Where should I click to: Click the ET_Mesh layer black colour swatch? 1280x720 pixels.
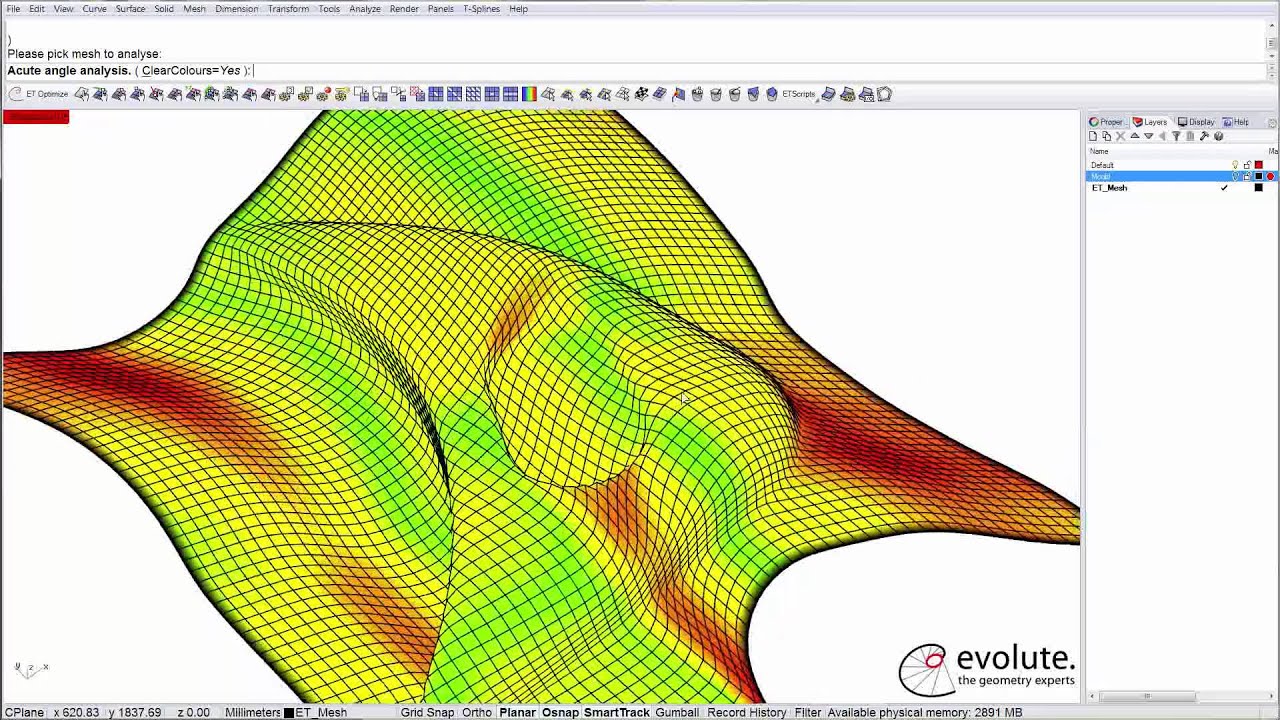coord(1259,188)
